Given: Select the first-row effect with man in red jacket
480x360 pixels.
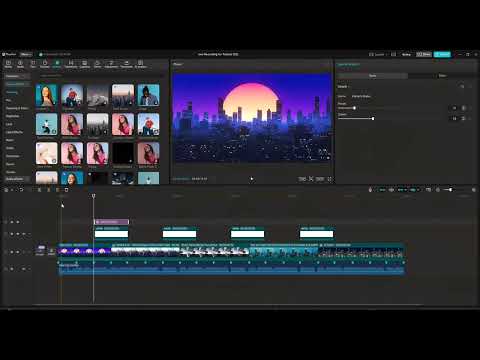Looking at the screenshot, I should coord(72,95).
